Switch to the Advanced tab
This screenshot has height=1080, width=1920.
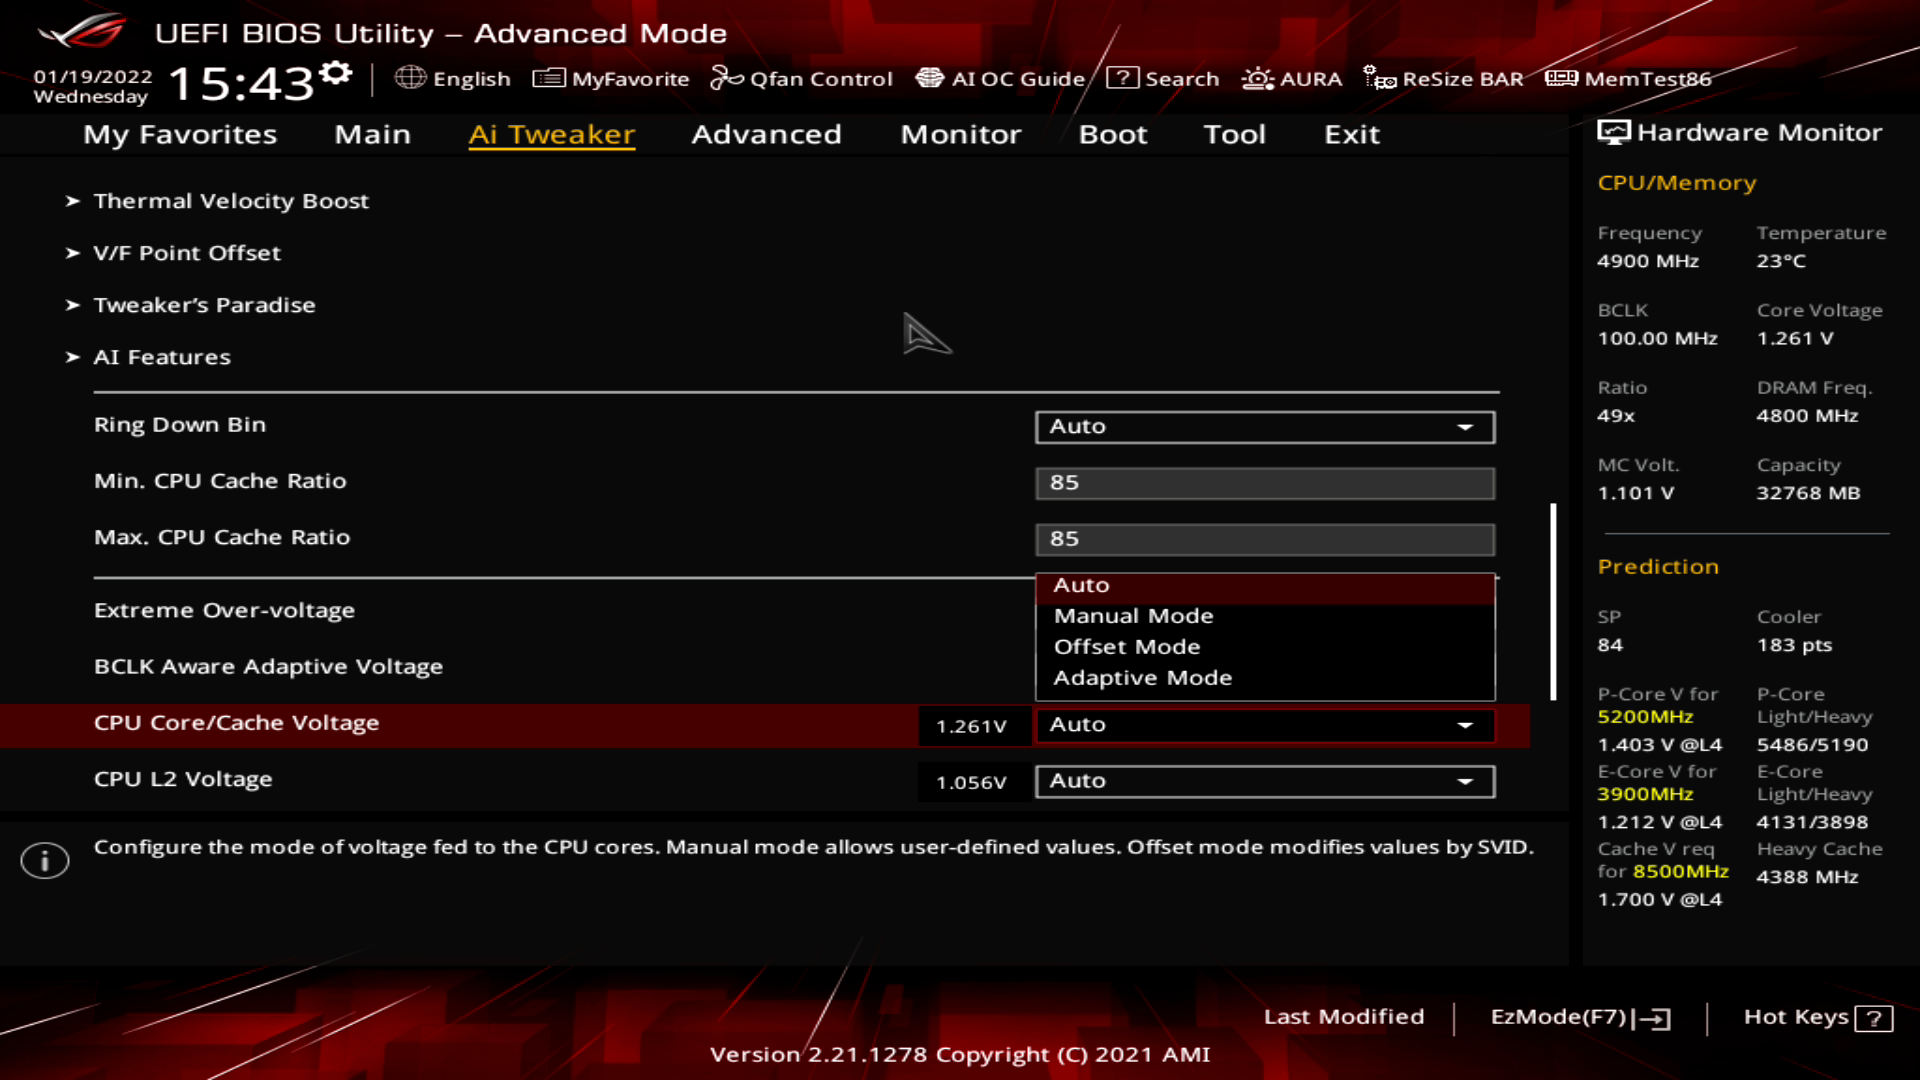coord(766,134)
